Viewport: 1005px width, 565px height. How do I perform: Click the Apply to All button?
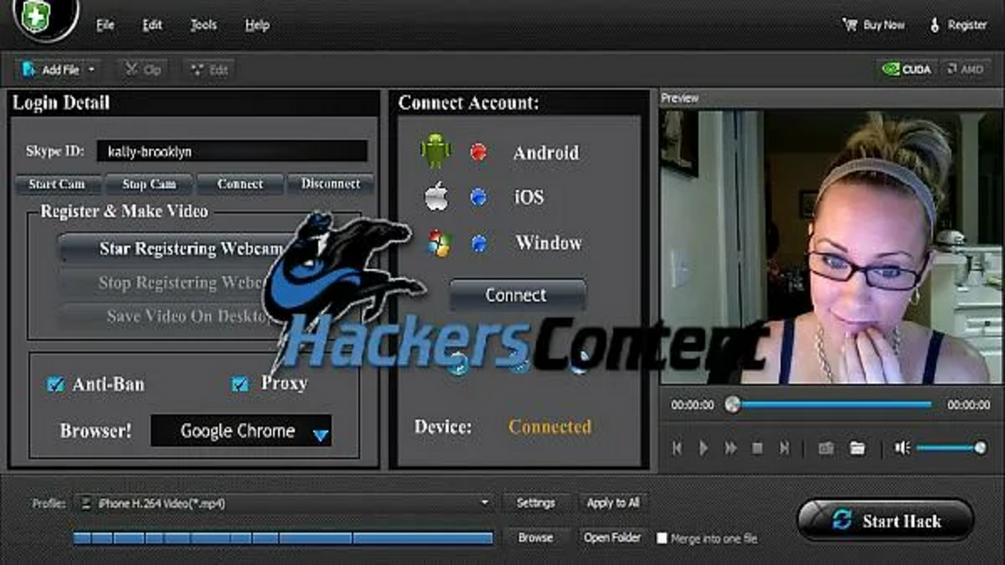click(x=613, y=503)
